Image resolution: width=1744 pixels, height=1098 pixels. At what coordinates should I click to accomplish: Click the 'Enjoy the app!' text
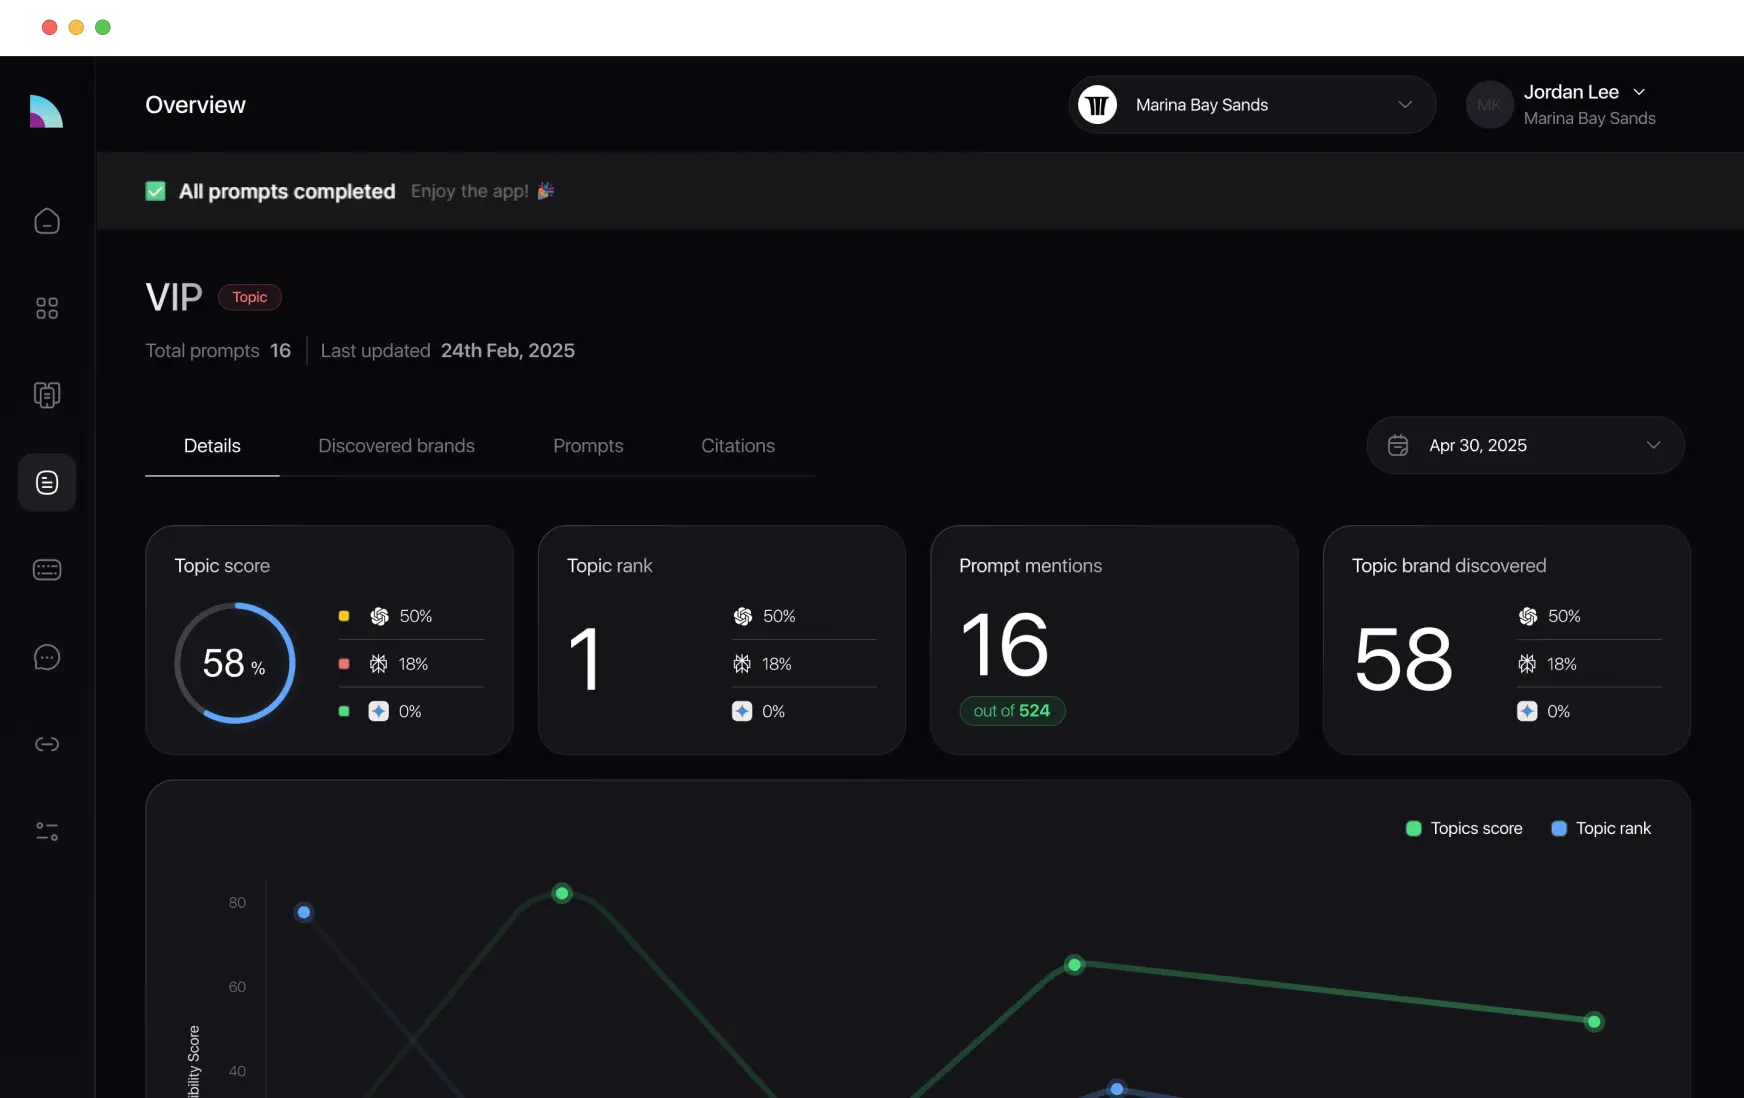[x=469, y=191]
